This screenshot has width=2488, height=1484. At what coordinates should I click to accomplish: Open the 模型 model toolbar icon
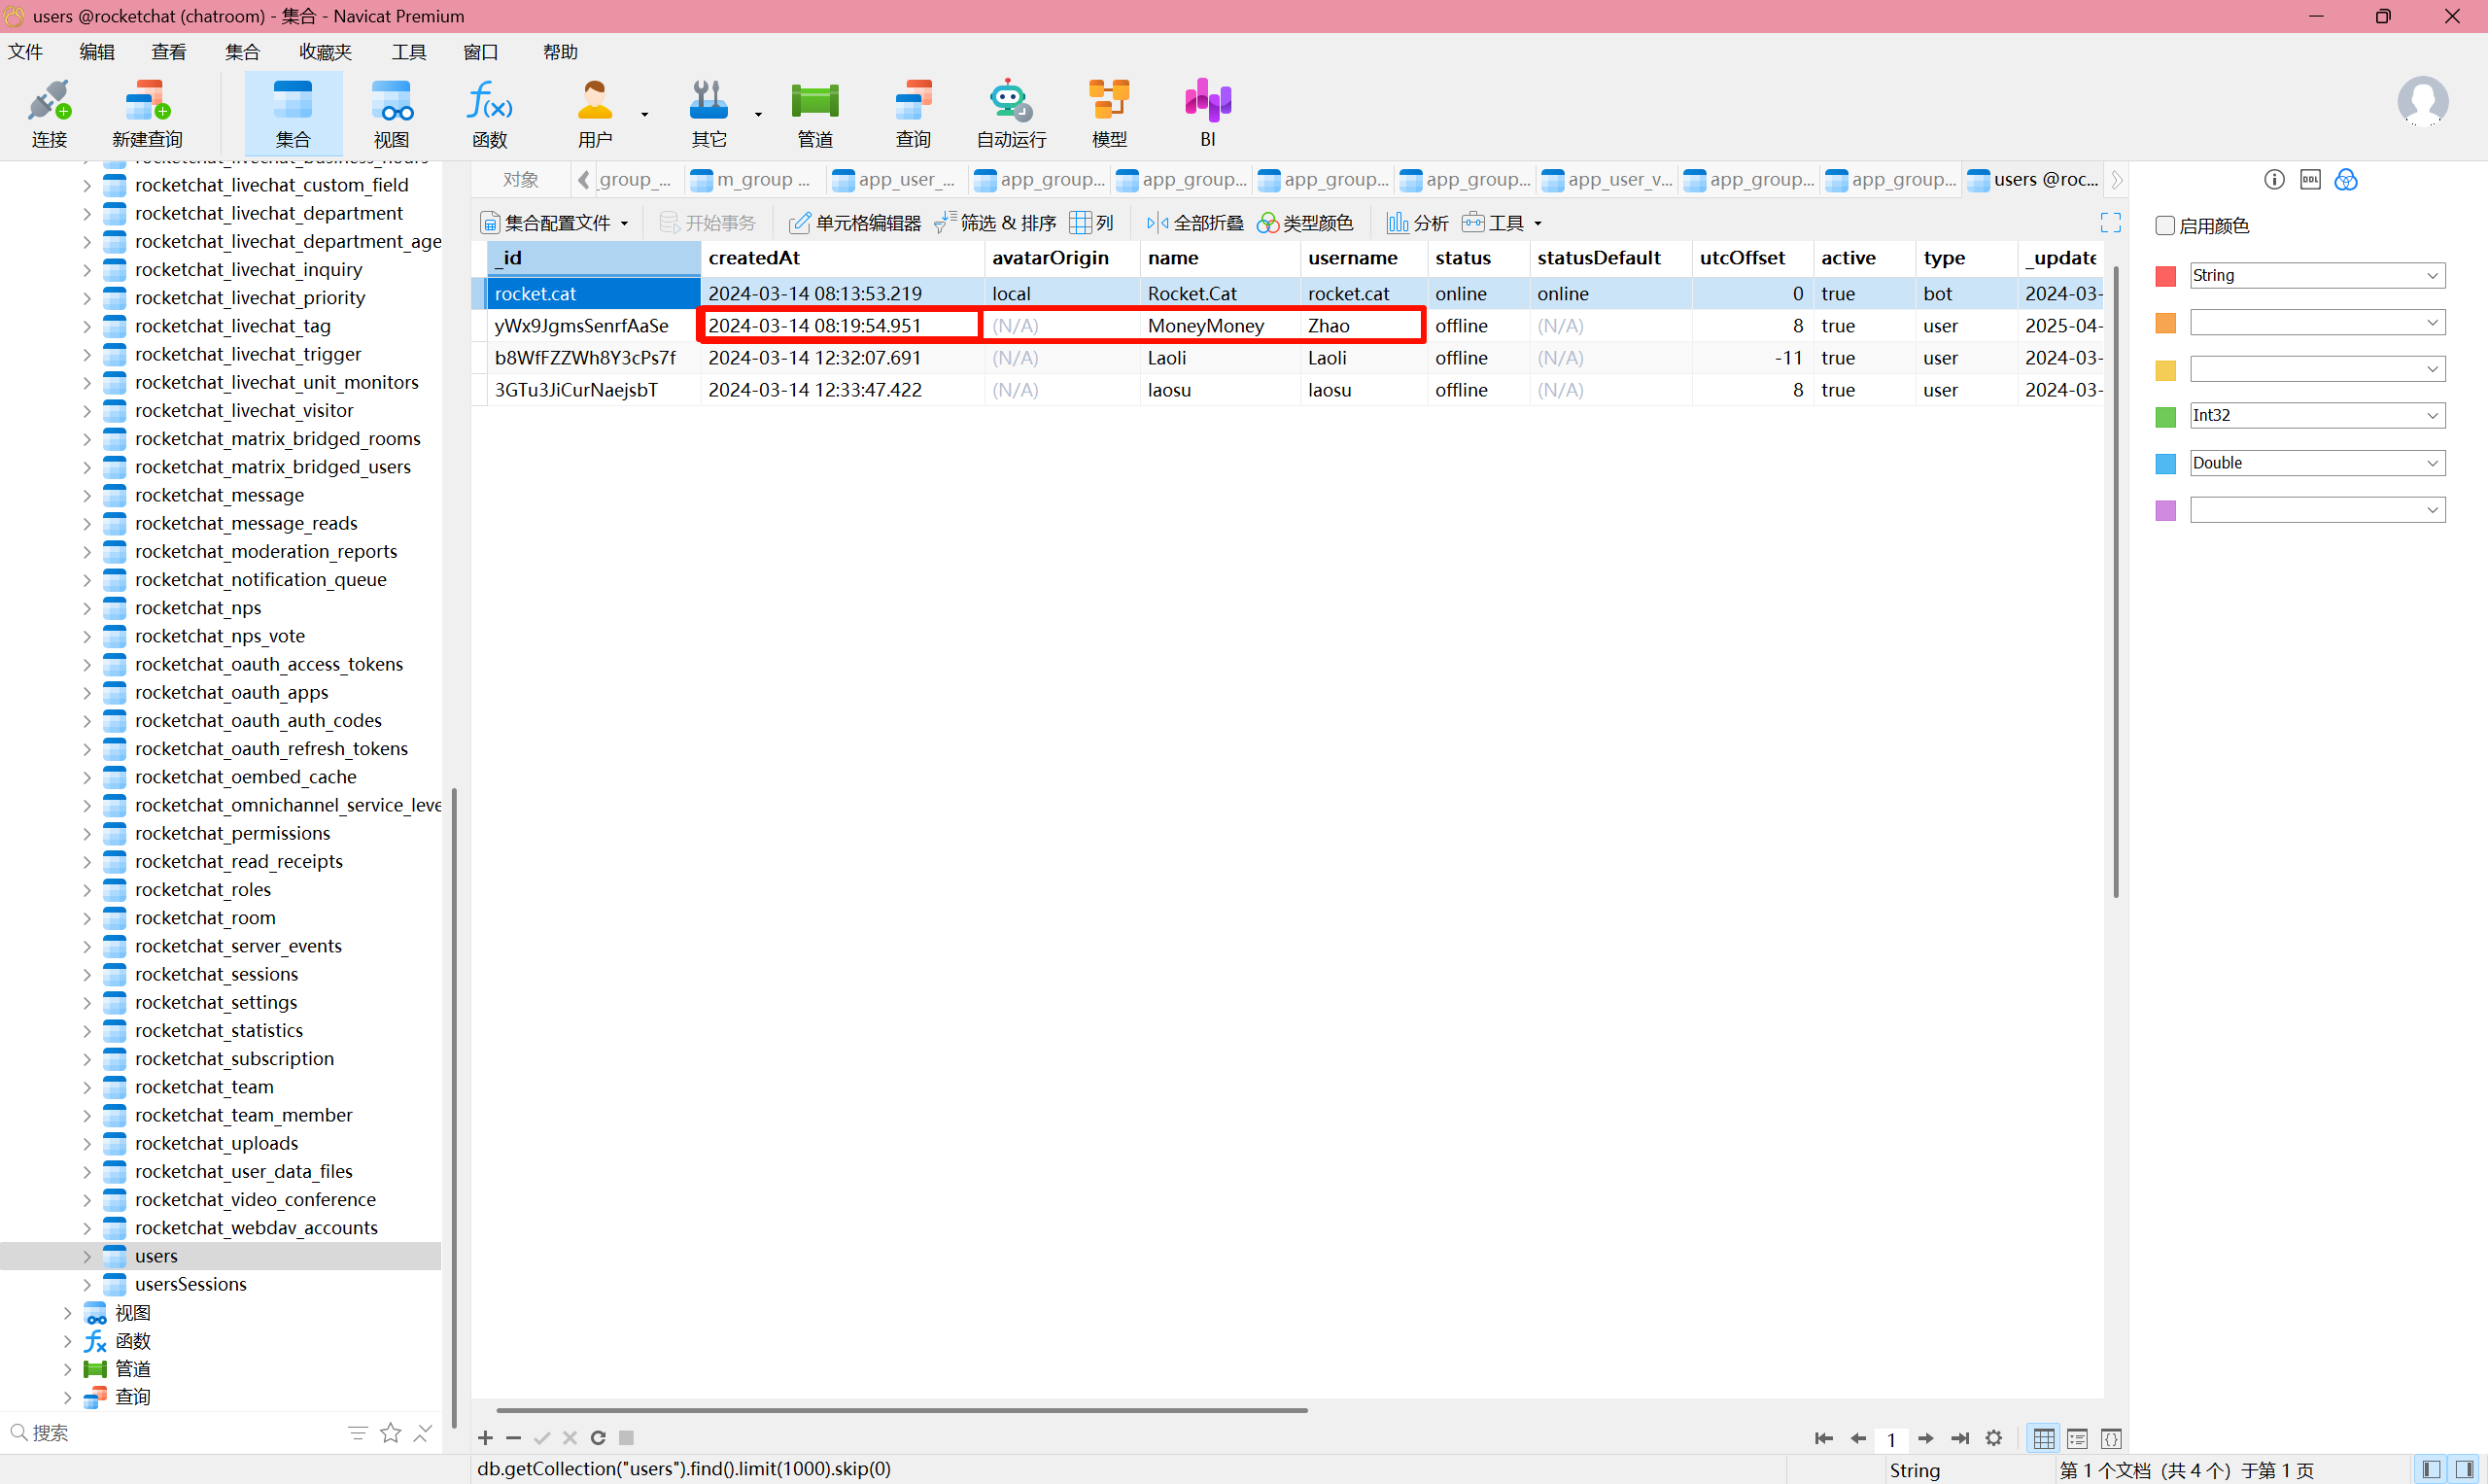coord(1109,112)
